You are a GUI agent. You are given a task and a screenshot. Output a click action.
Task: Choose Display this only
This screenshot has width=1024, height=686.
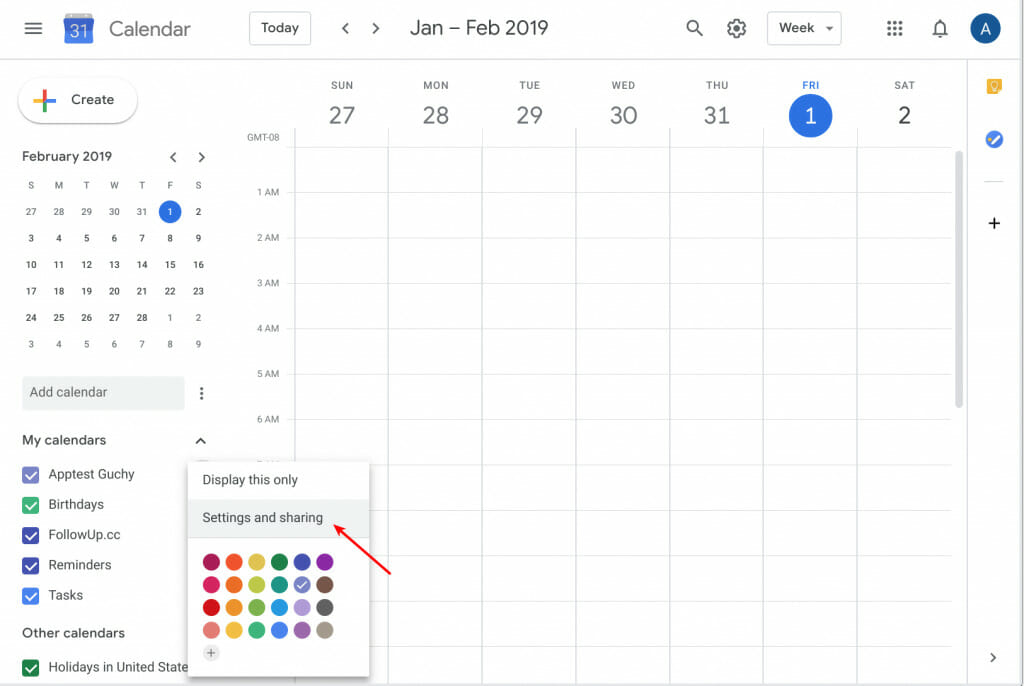250,479
